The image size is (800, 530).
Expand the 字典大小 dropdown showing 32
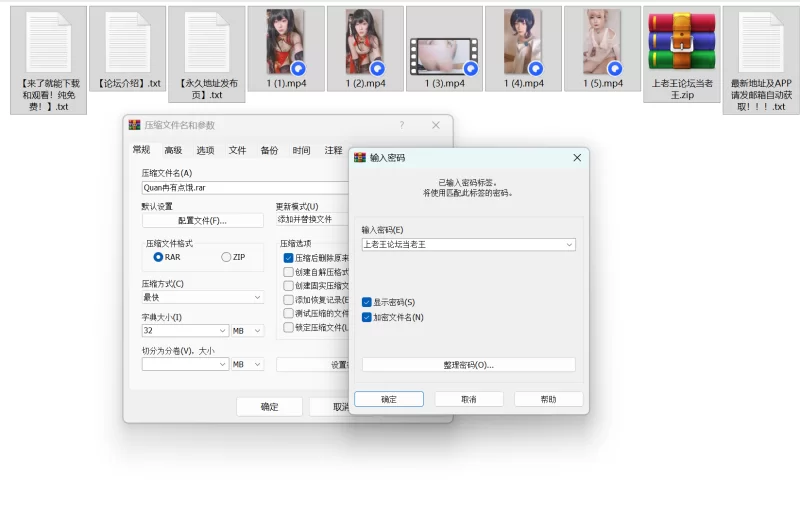click(222, 330)
